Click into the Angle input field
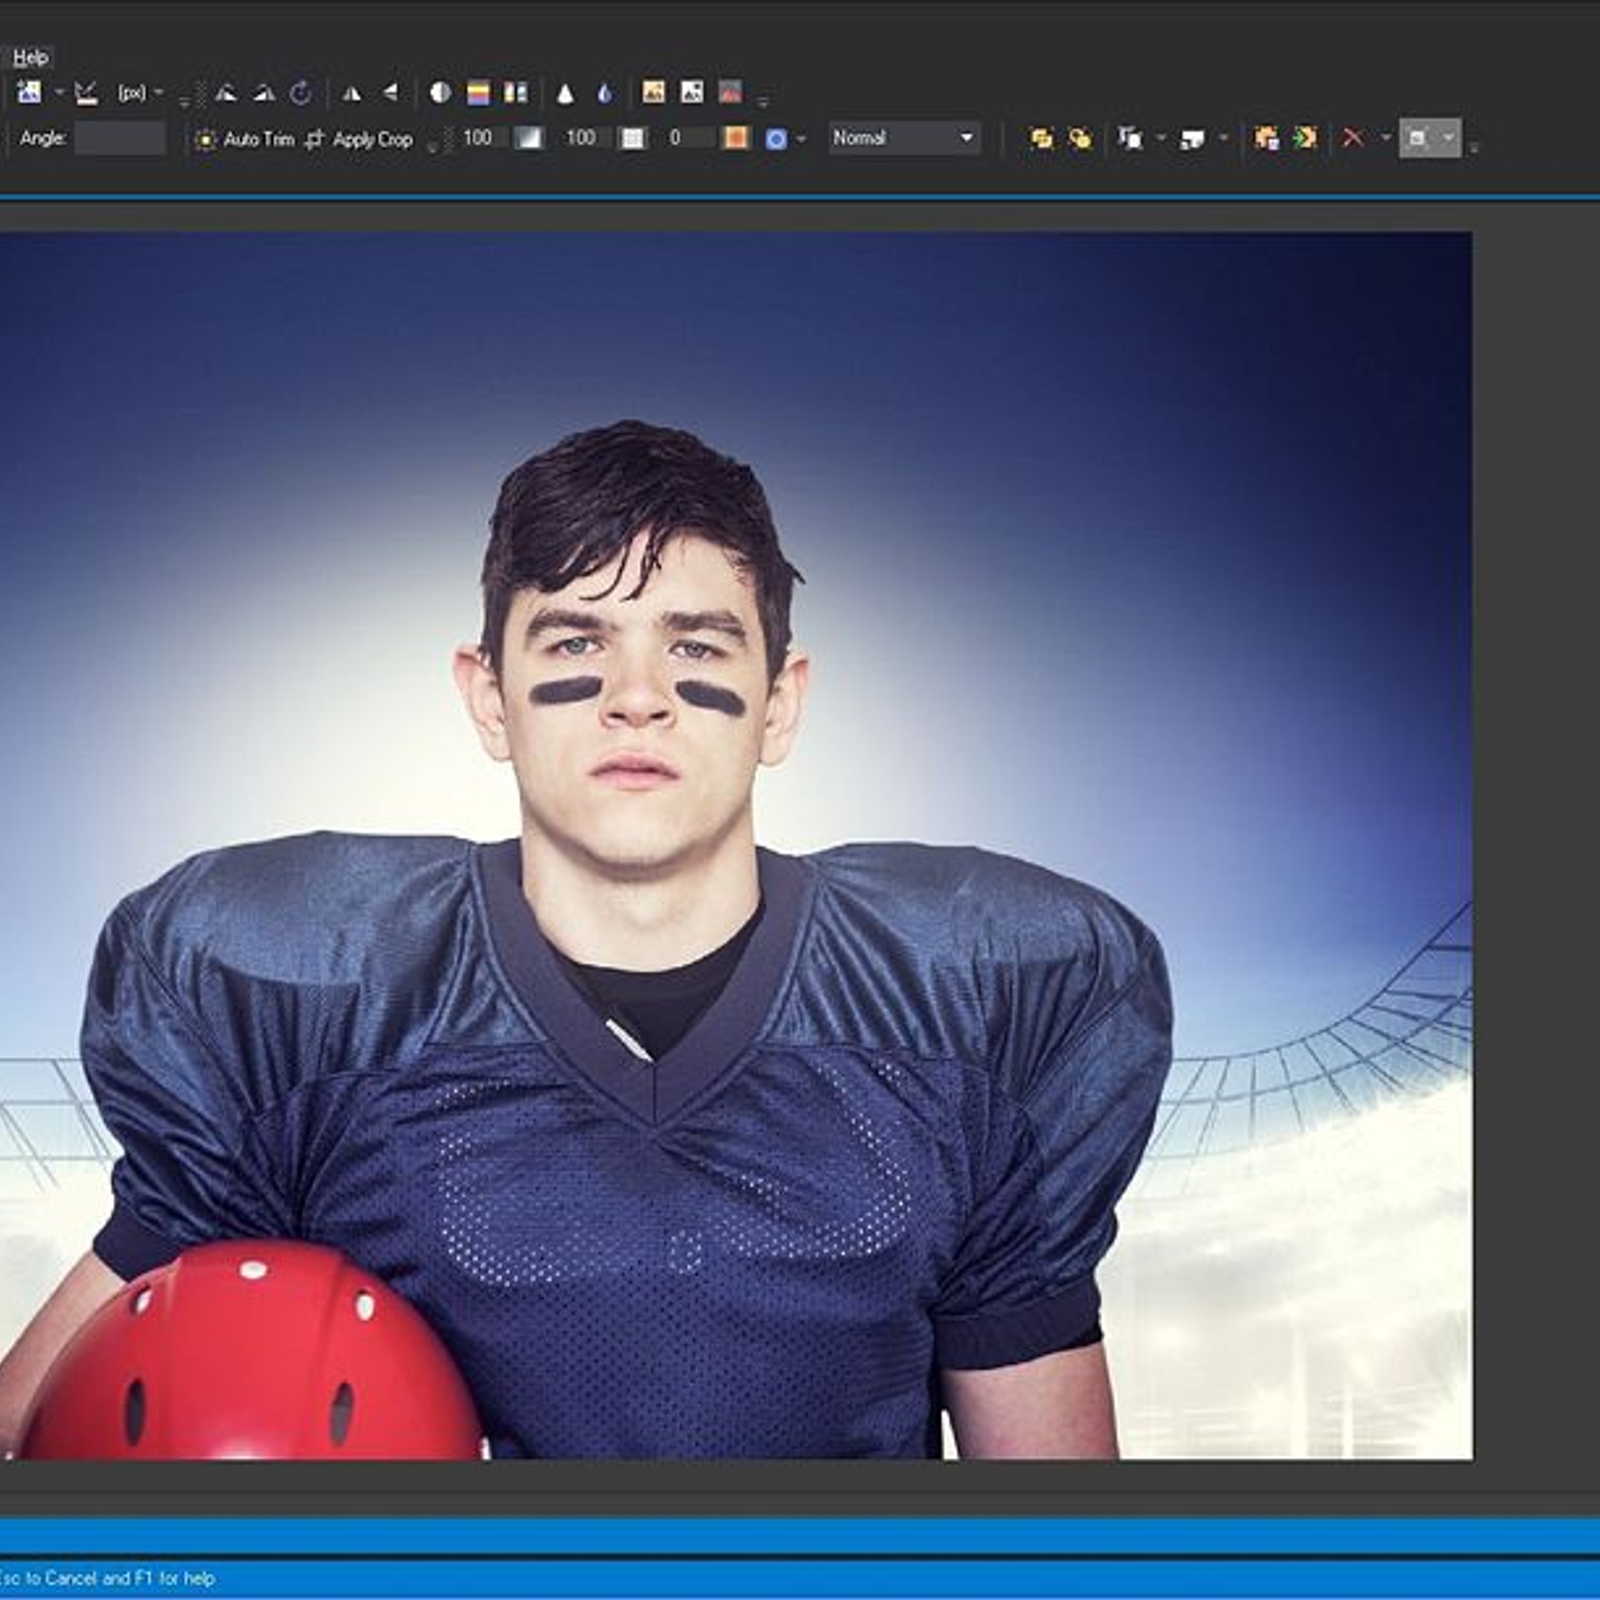The height and width of the screenshot is (1600, 1600). click(120, 138)
